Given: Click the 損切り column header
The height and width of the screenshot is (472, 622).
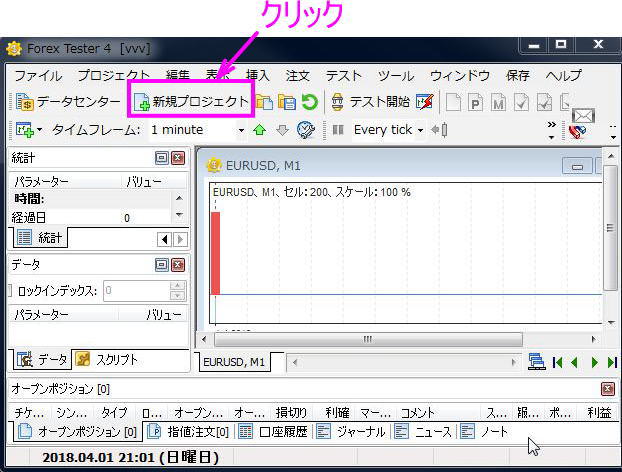Looking at the screenshot, I should (292, 413).
